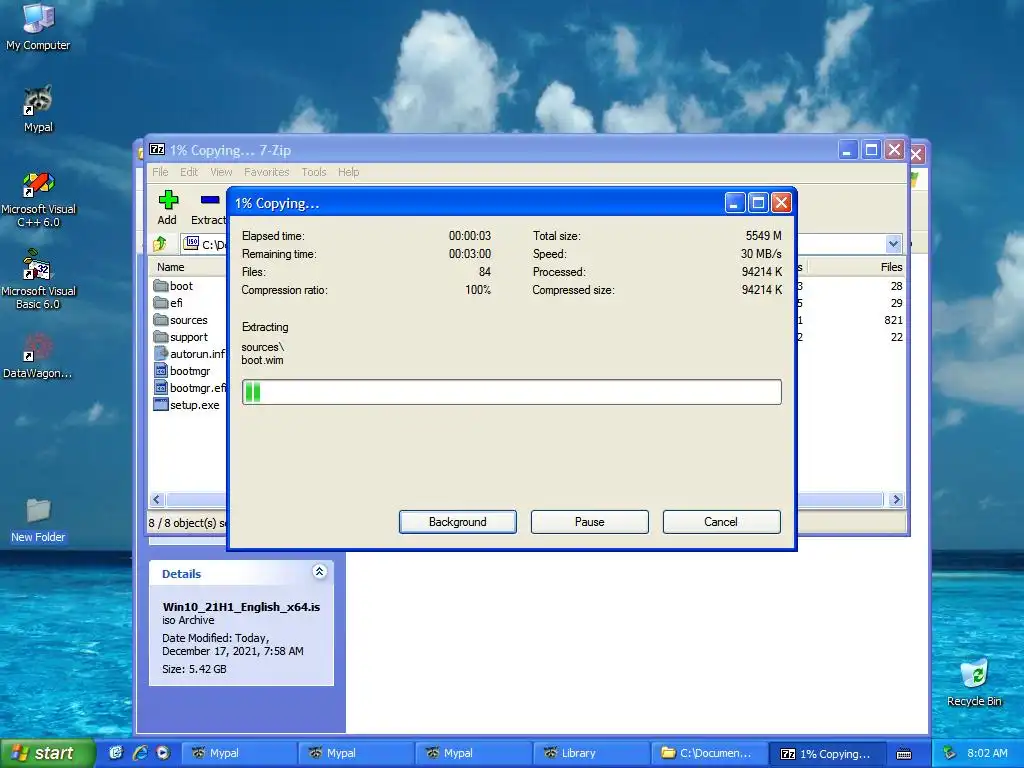This screenshot has width=1024, height=768.
Task: Click the Size: 5.42 GB text in Details
Action: pyautogui.click(x=194, y=669)
